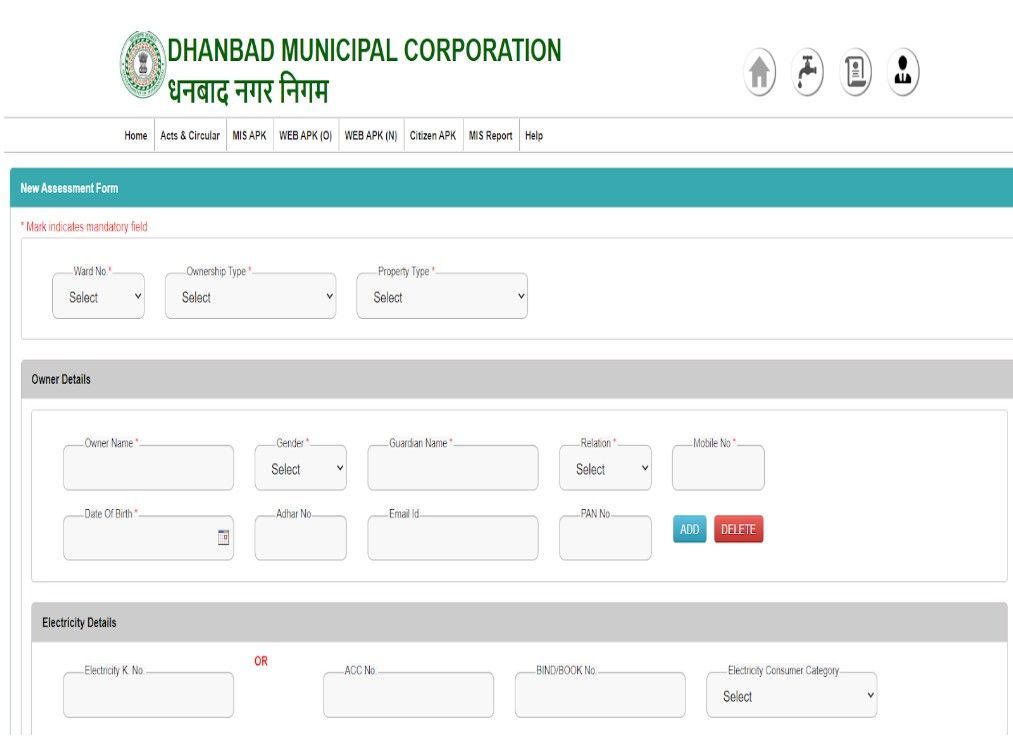1013x737 pixels.
Task: Click the water tap icon
Action: (x=806, y=71)
